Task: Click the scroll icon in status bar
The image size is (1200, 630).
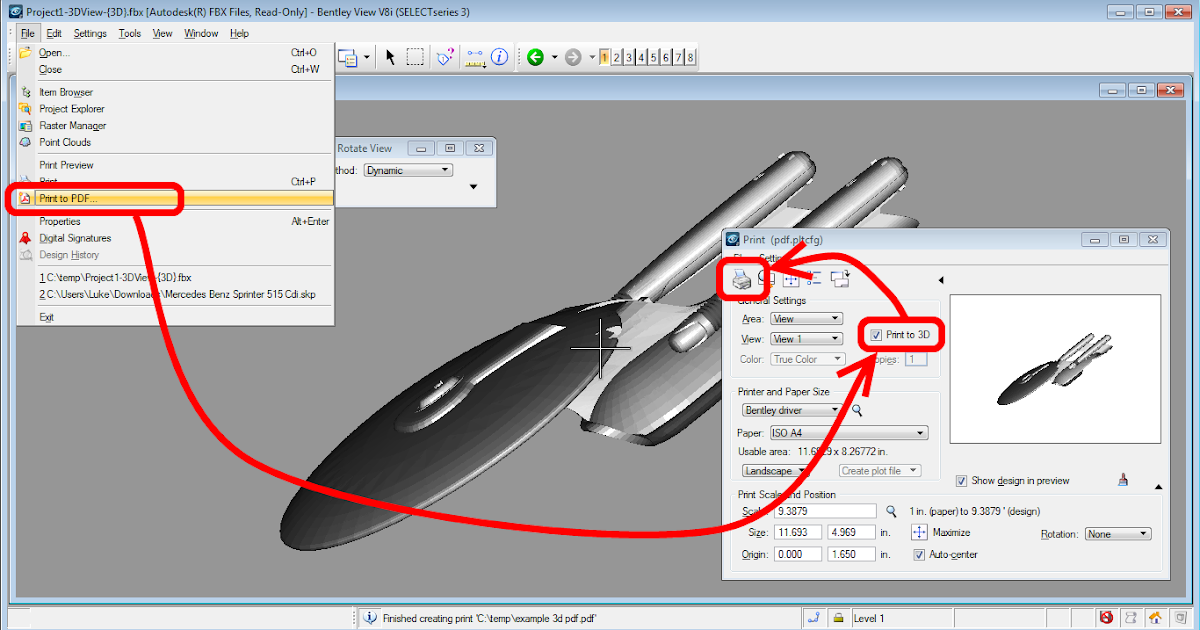Action: [x=1131, y=618]
